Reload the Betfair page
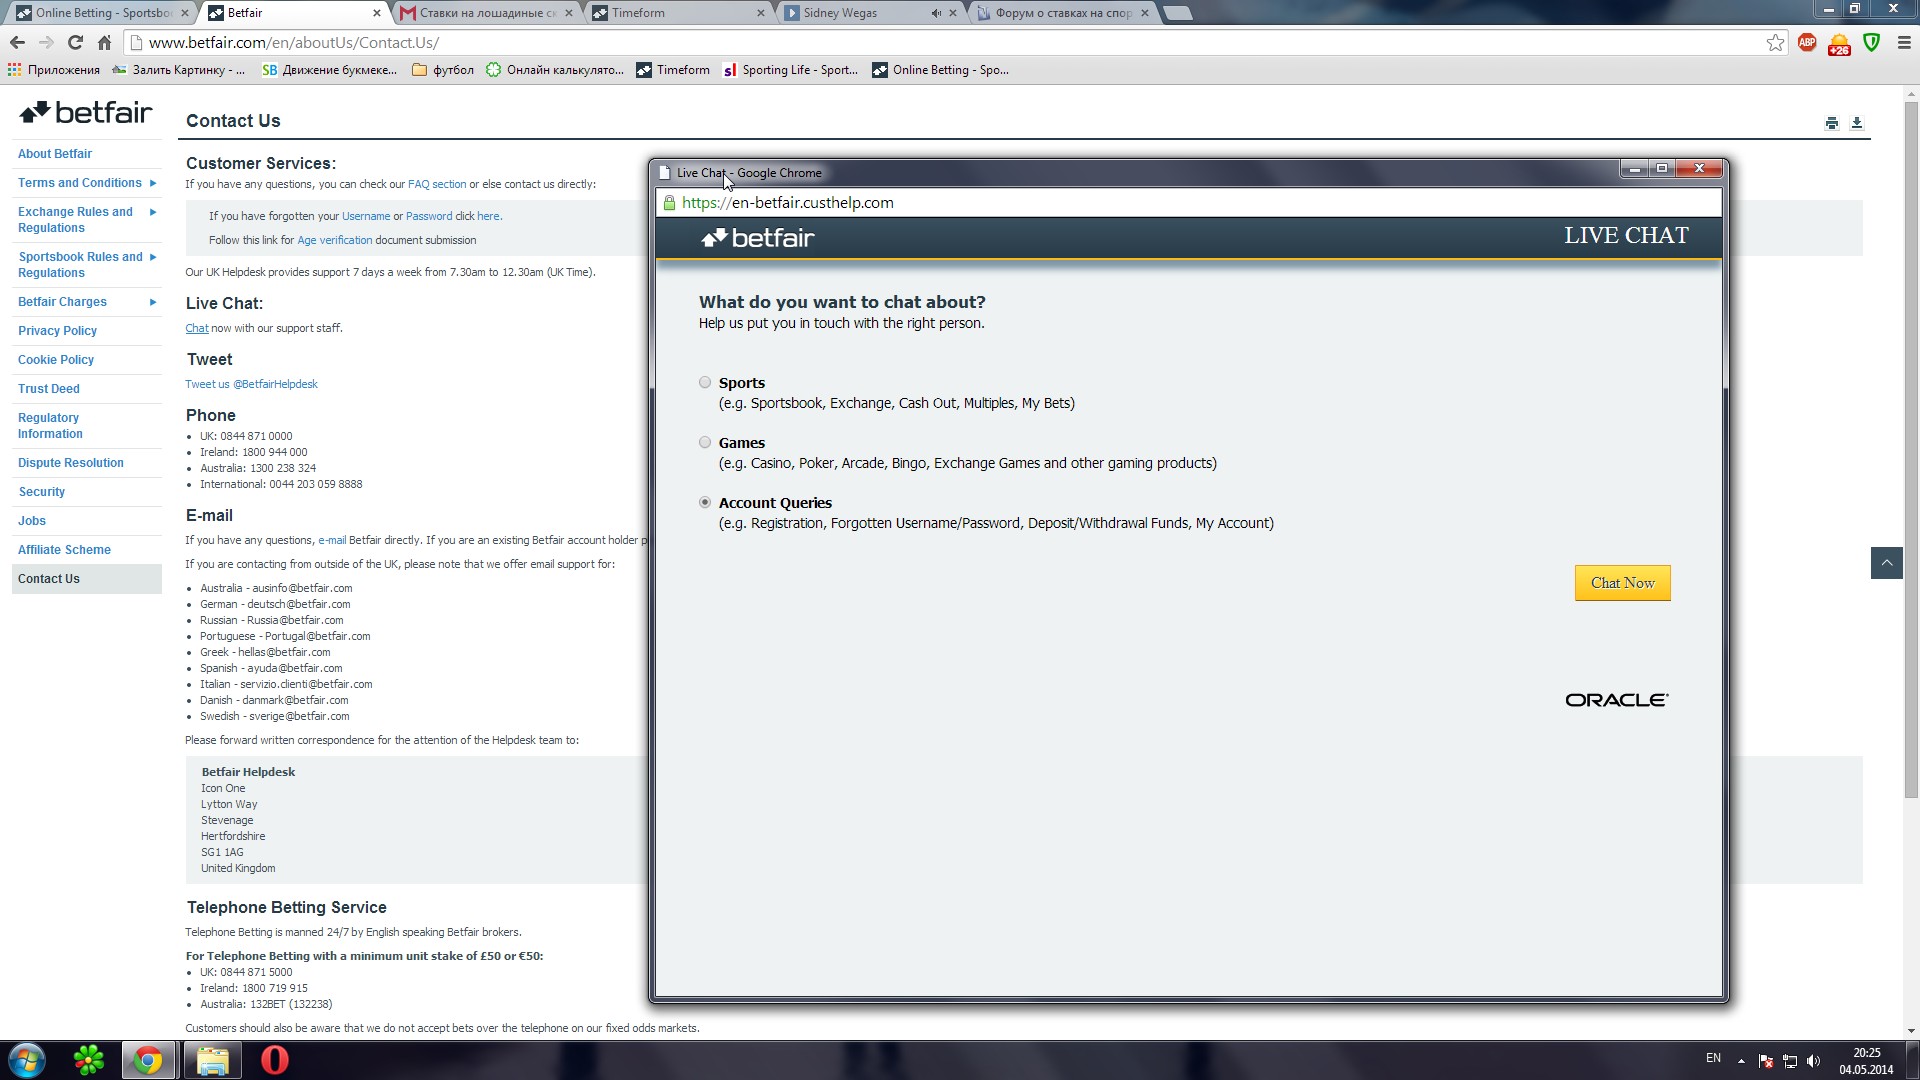The height and width of the screenshot is (1080, 1920). pyautogui.click(x=75, y=42)
